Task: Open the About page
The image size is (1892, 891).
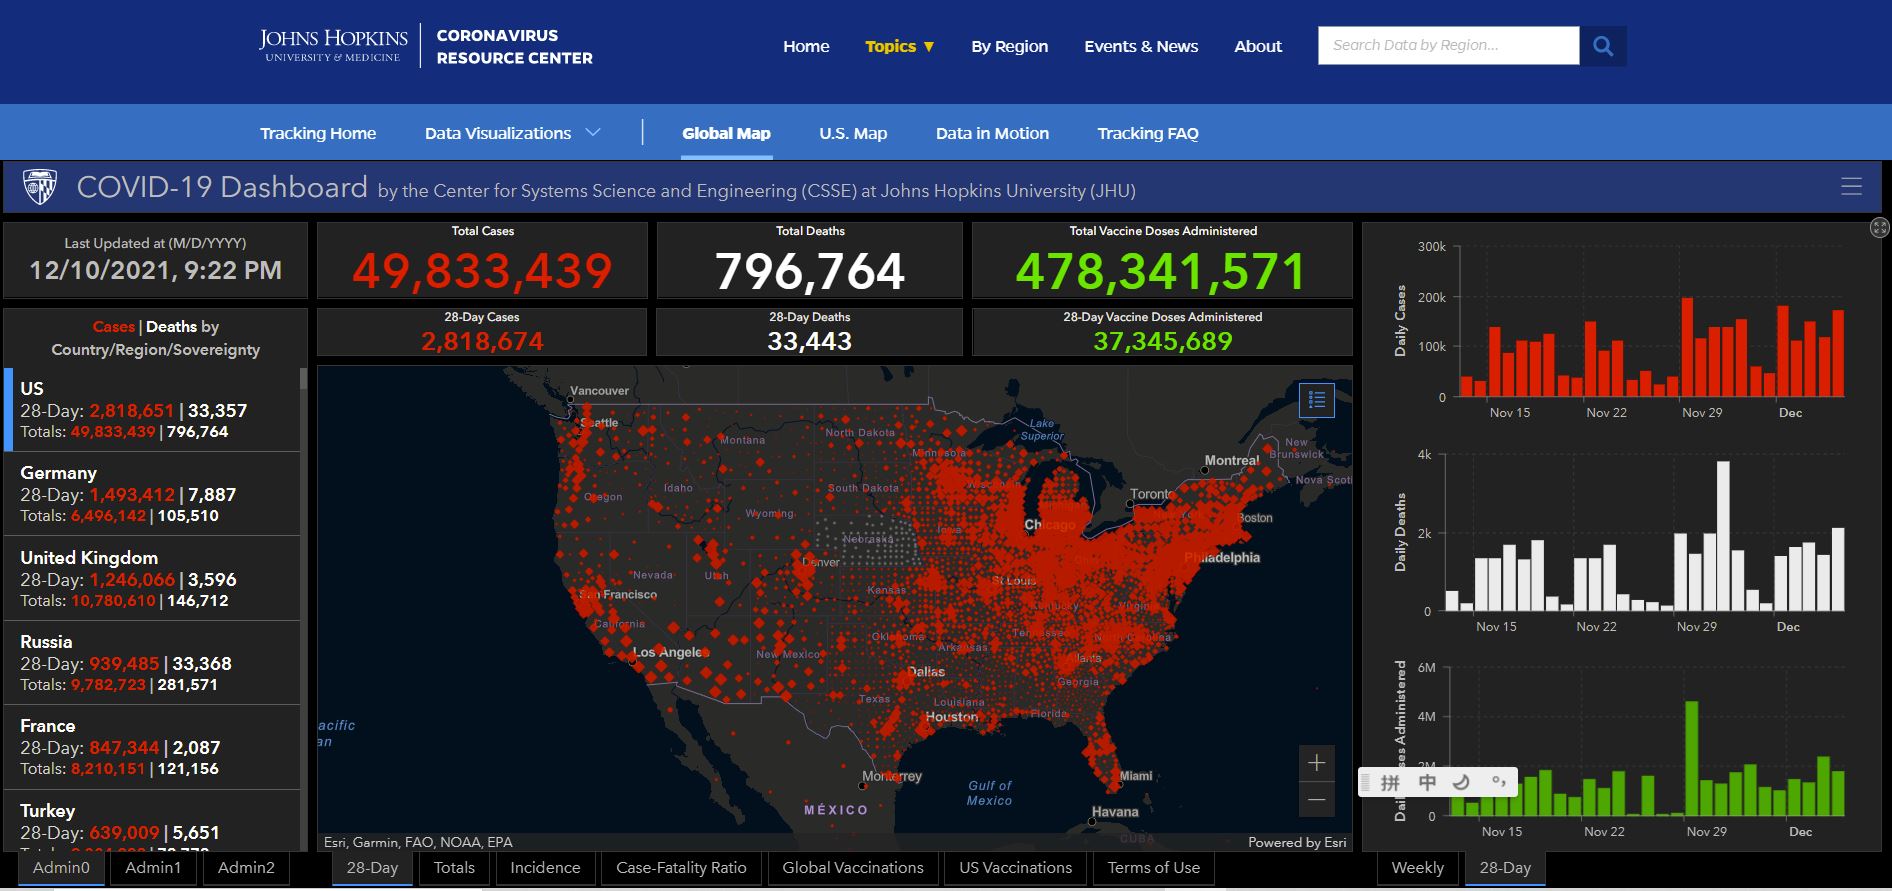Action: coord(1258,46)
